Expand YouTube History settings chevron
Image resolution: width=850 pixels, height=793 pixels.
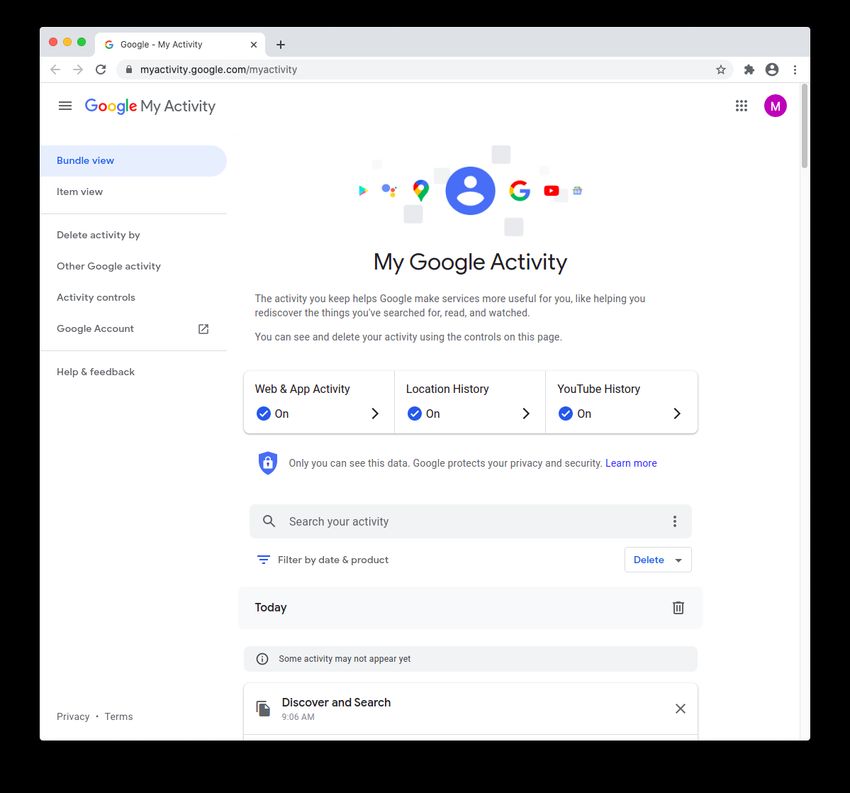(677, 414)
